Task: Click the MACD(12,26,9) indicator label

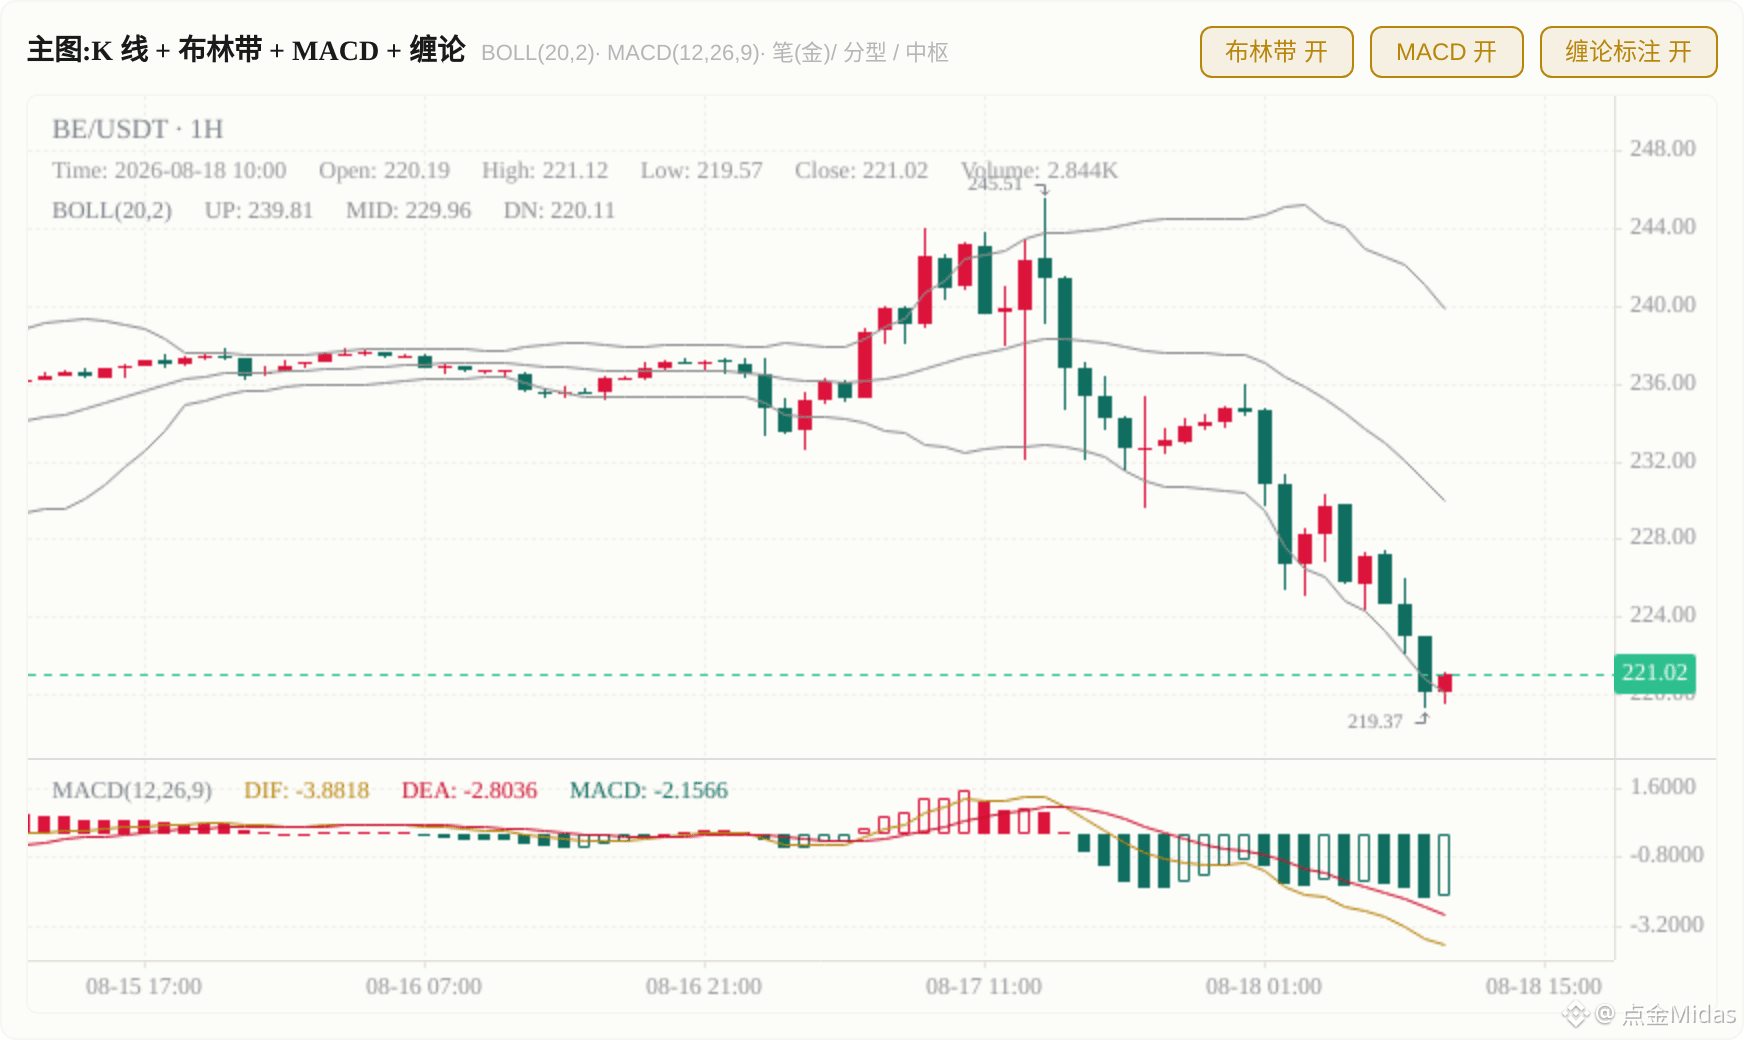Action: 132,791
